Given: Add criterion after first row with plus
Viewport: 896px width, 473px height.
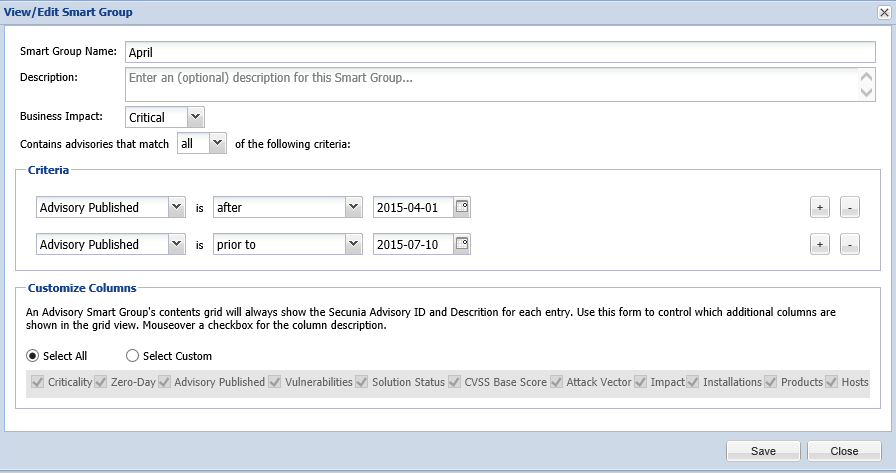Looking at the screenshot, I should click(819, 208).
